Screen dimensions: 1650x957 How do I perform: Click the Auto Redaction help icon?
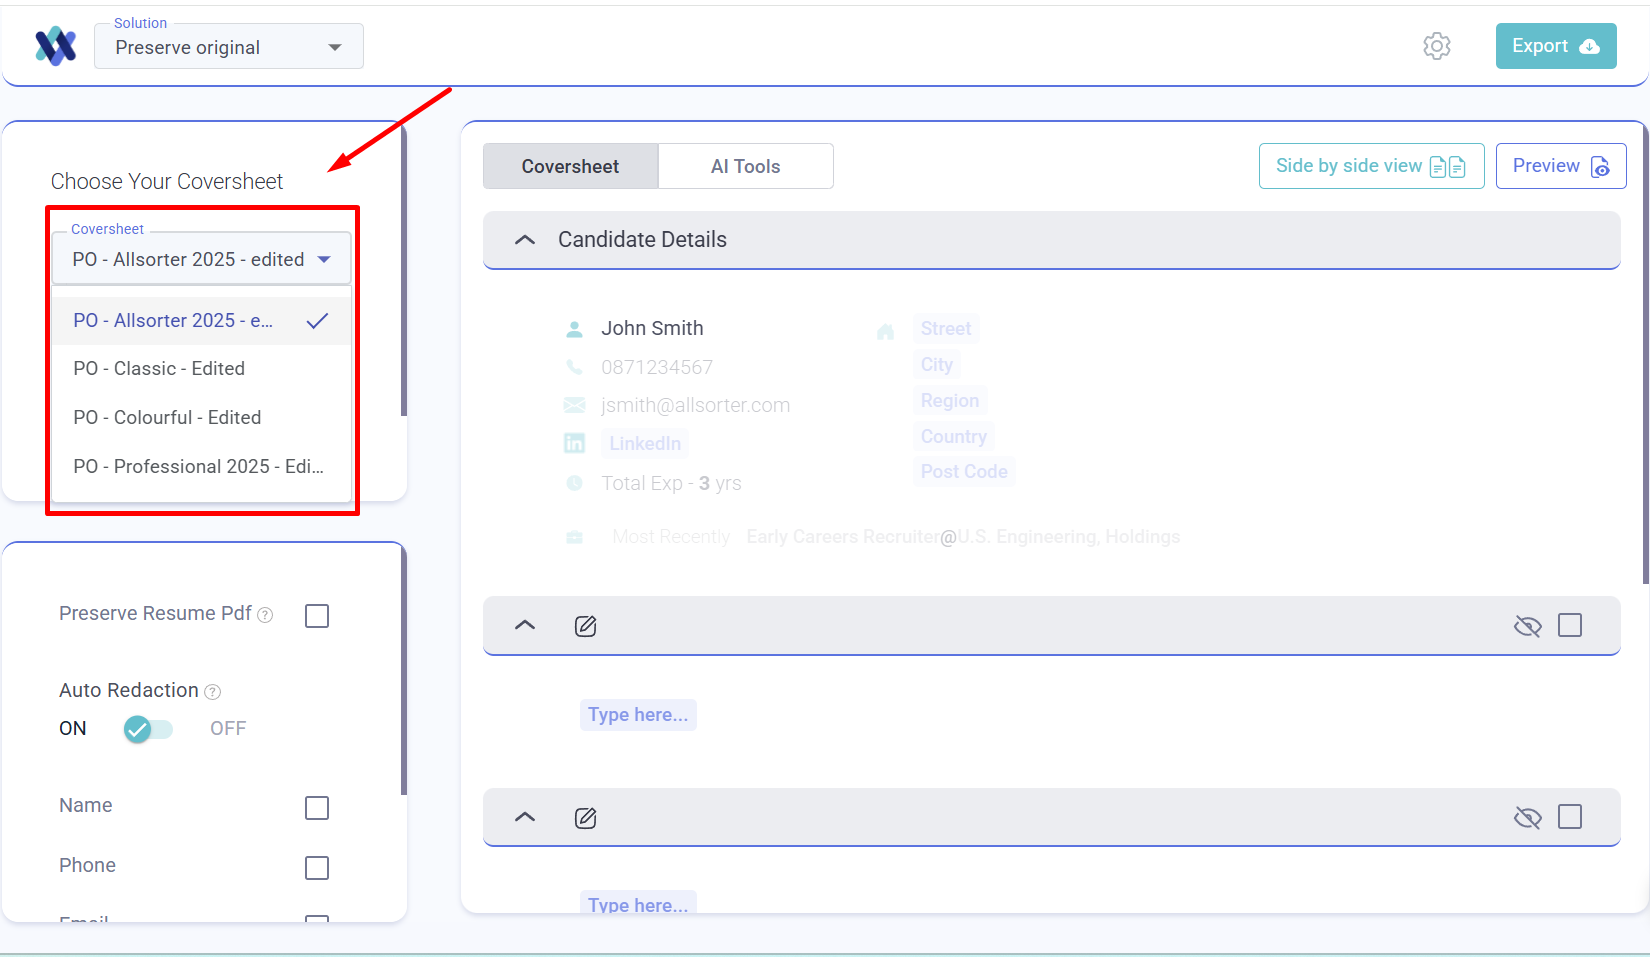tap(212, 691)
